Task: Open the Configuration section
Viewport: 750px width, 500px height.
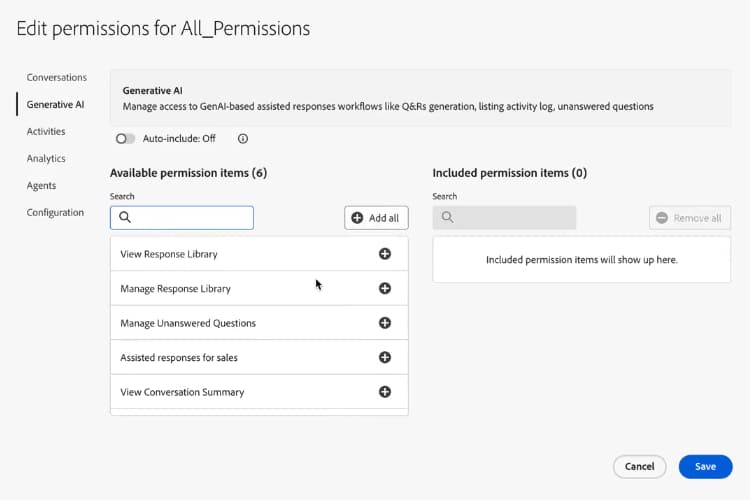Action: coord(55,212)
